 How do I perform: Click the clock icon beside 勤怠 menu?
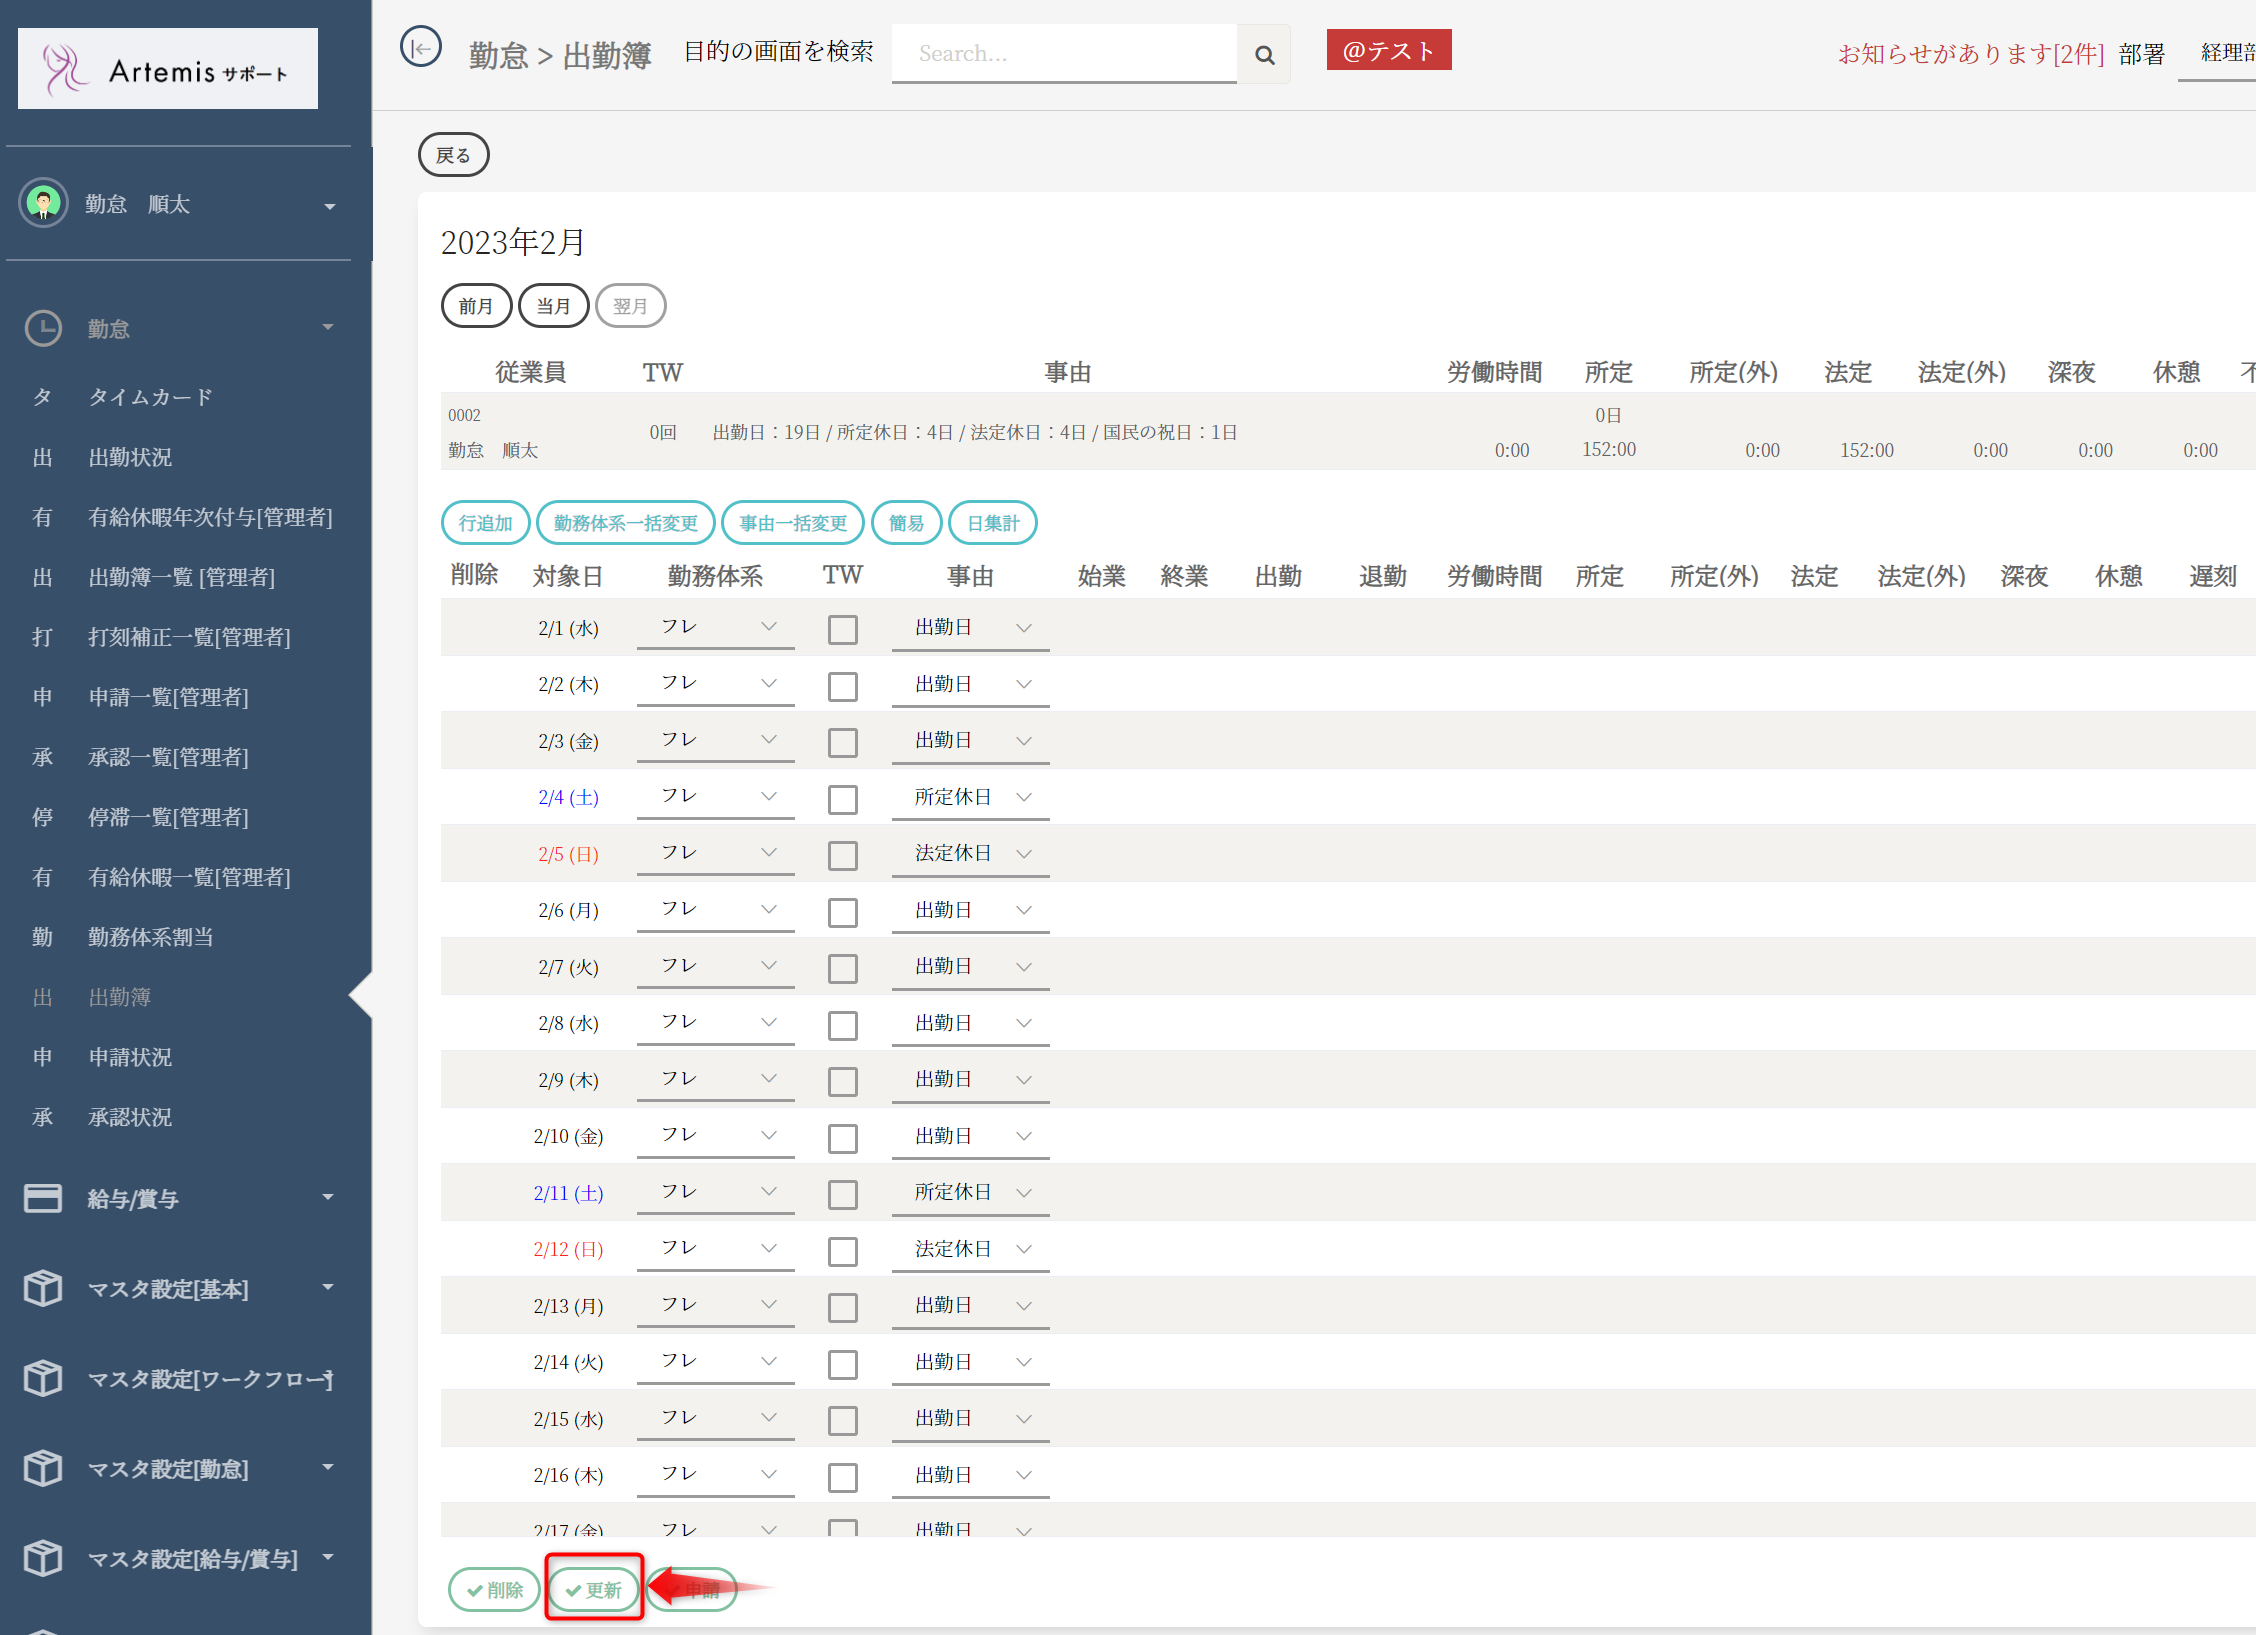click(43, 329)
